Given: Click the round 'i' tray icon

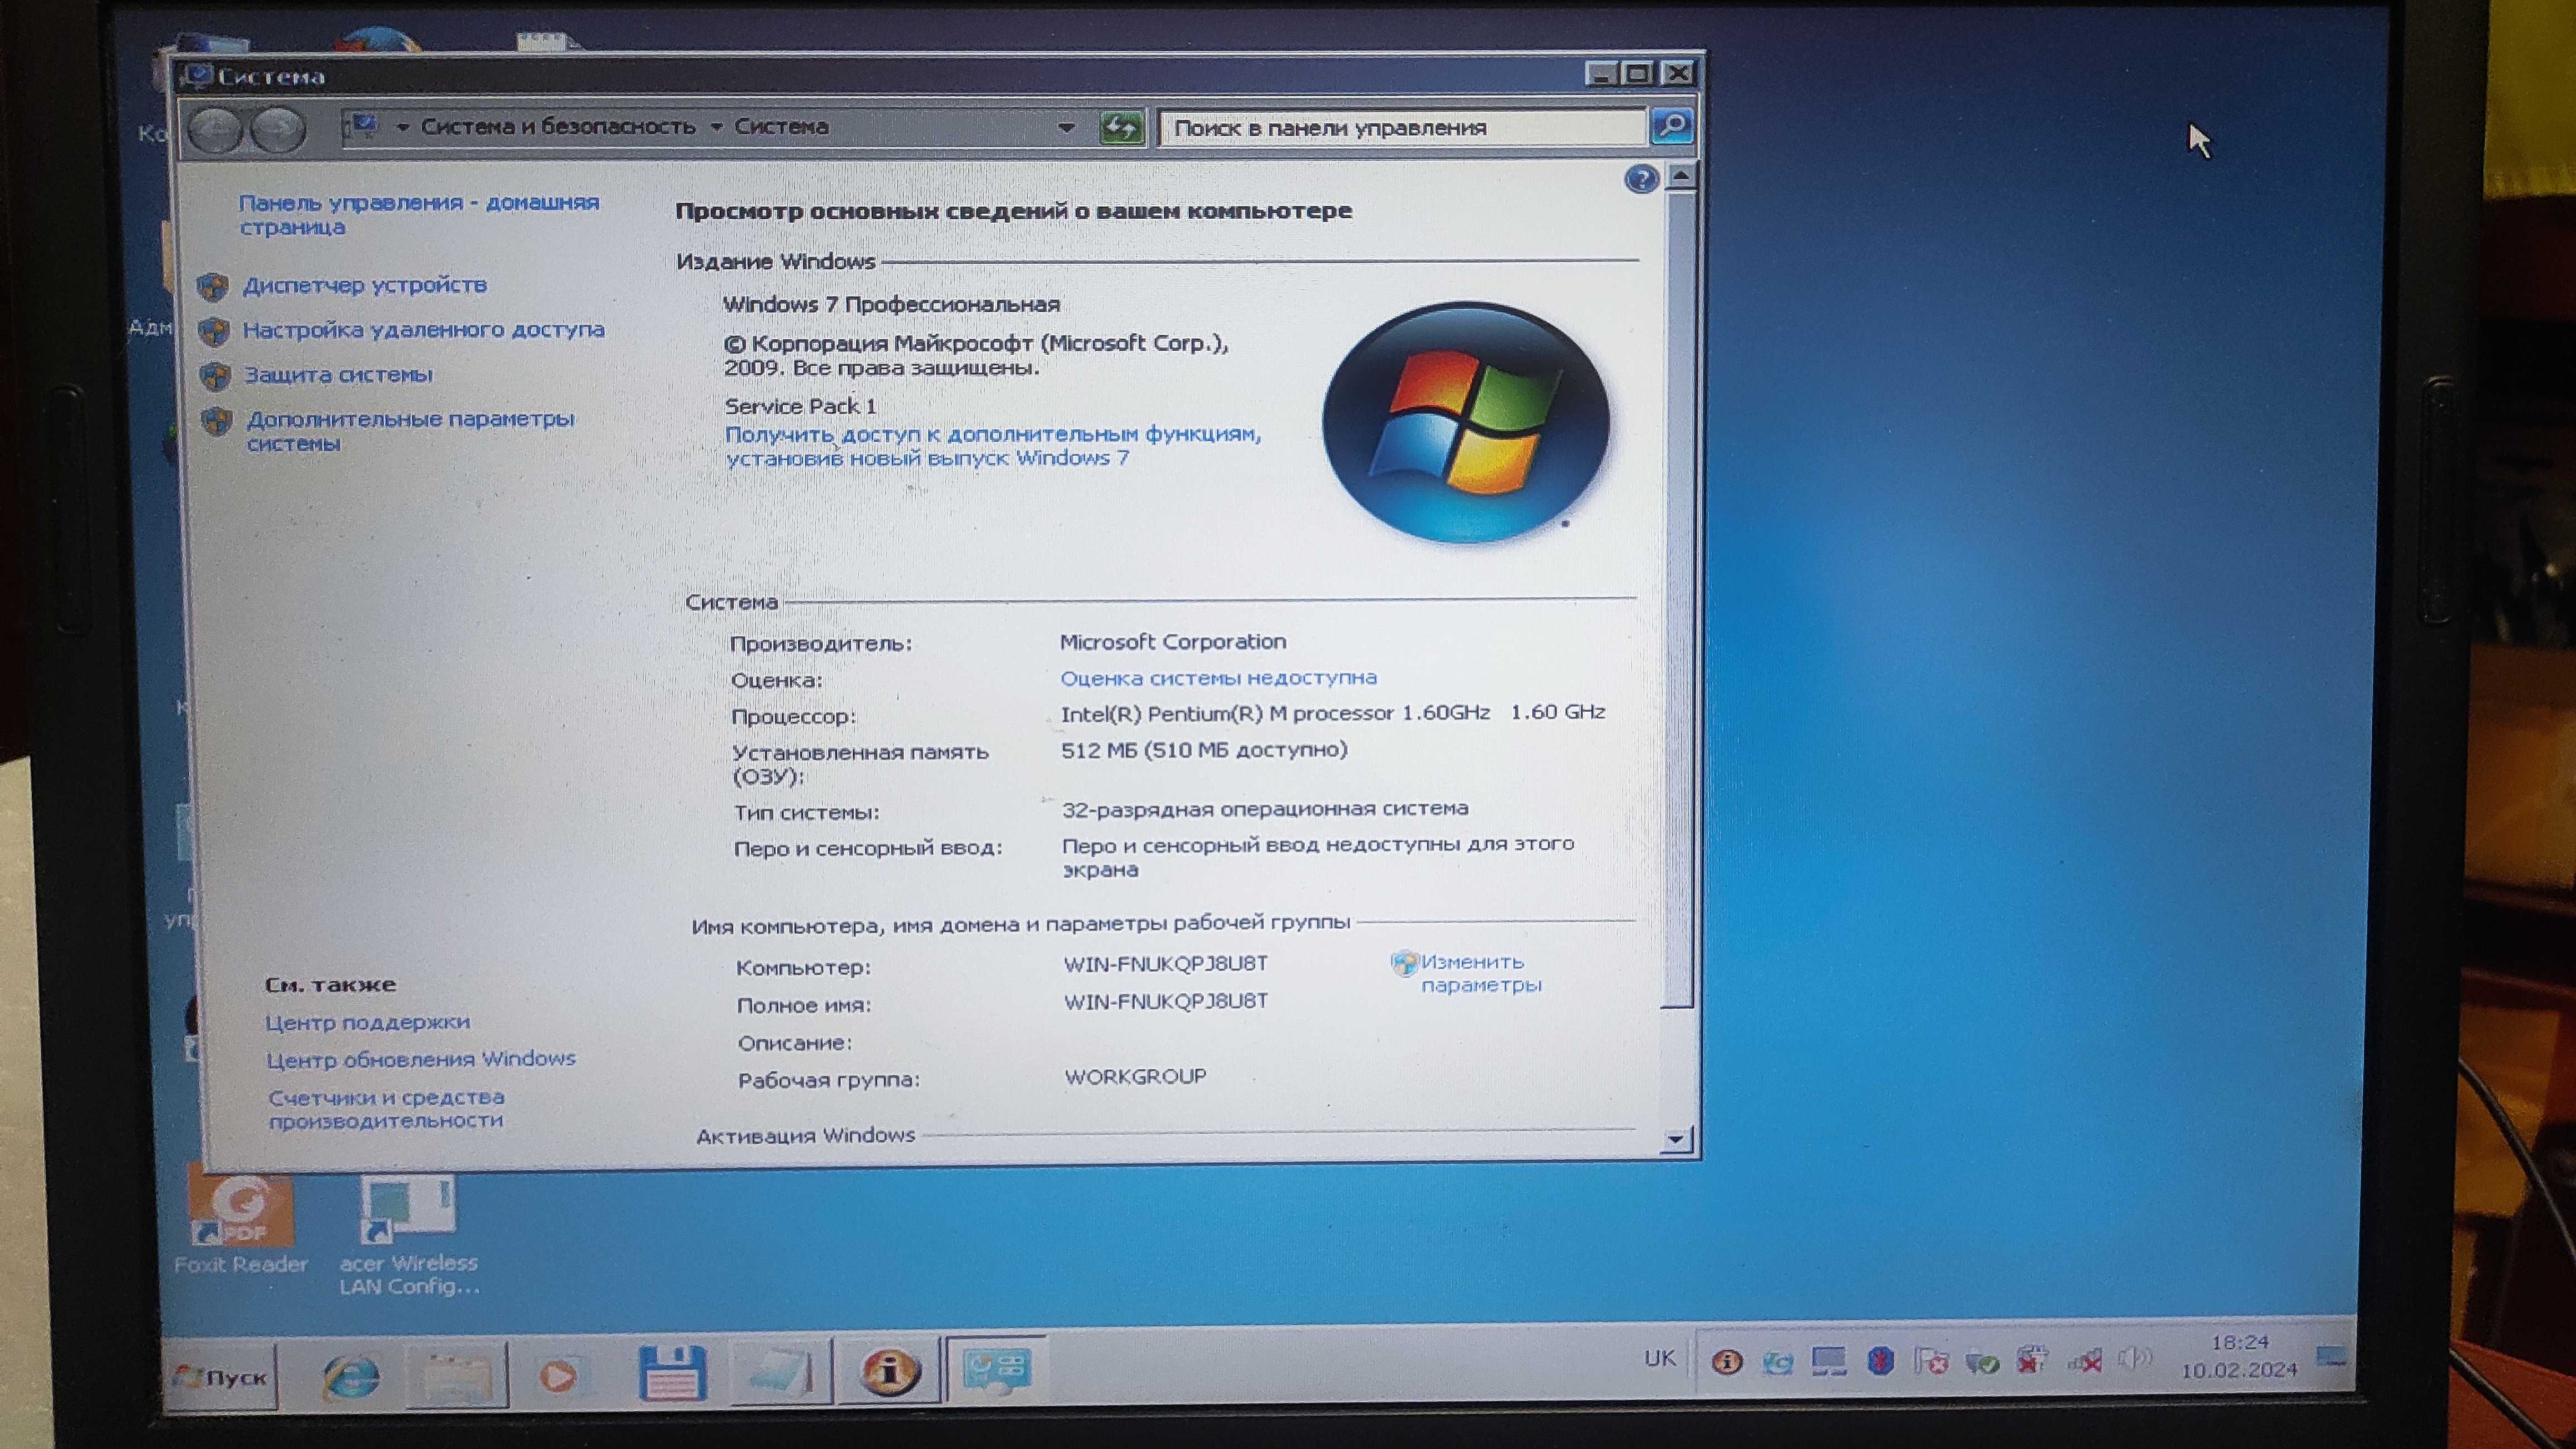Looking at the screenshot, I should point(1727,1361).
